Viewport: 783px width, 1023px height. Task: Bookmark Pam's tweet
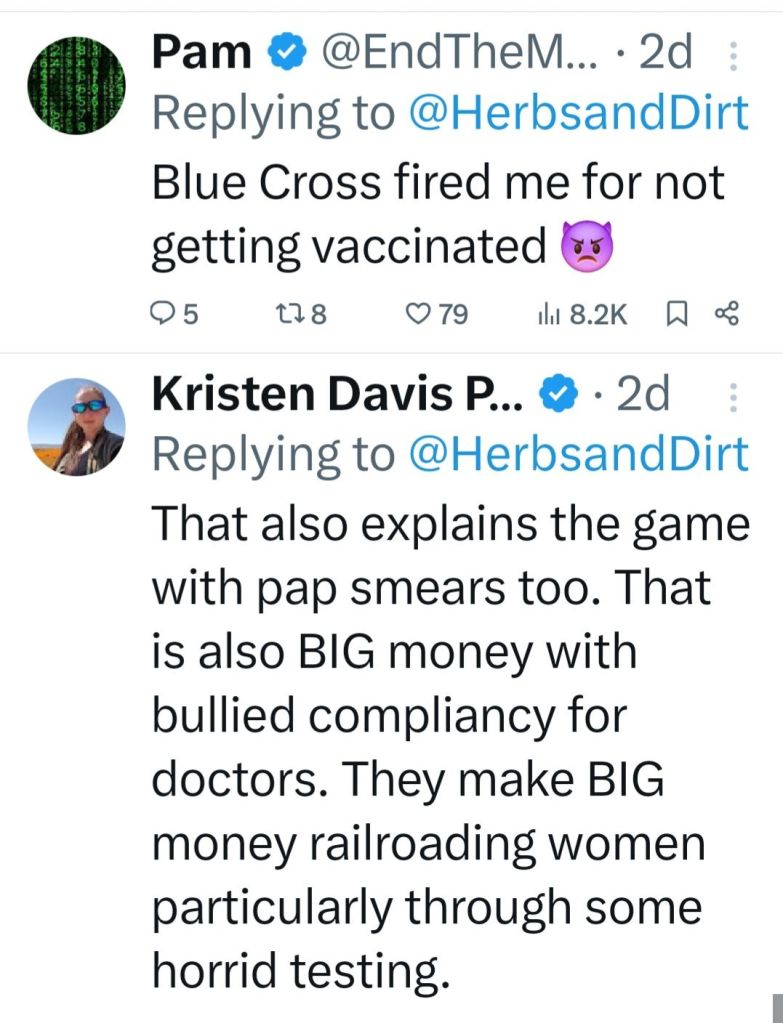(x=673, y=316)
